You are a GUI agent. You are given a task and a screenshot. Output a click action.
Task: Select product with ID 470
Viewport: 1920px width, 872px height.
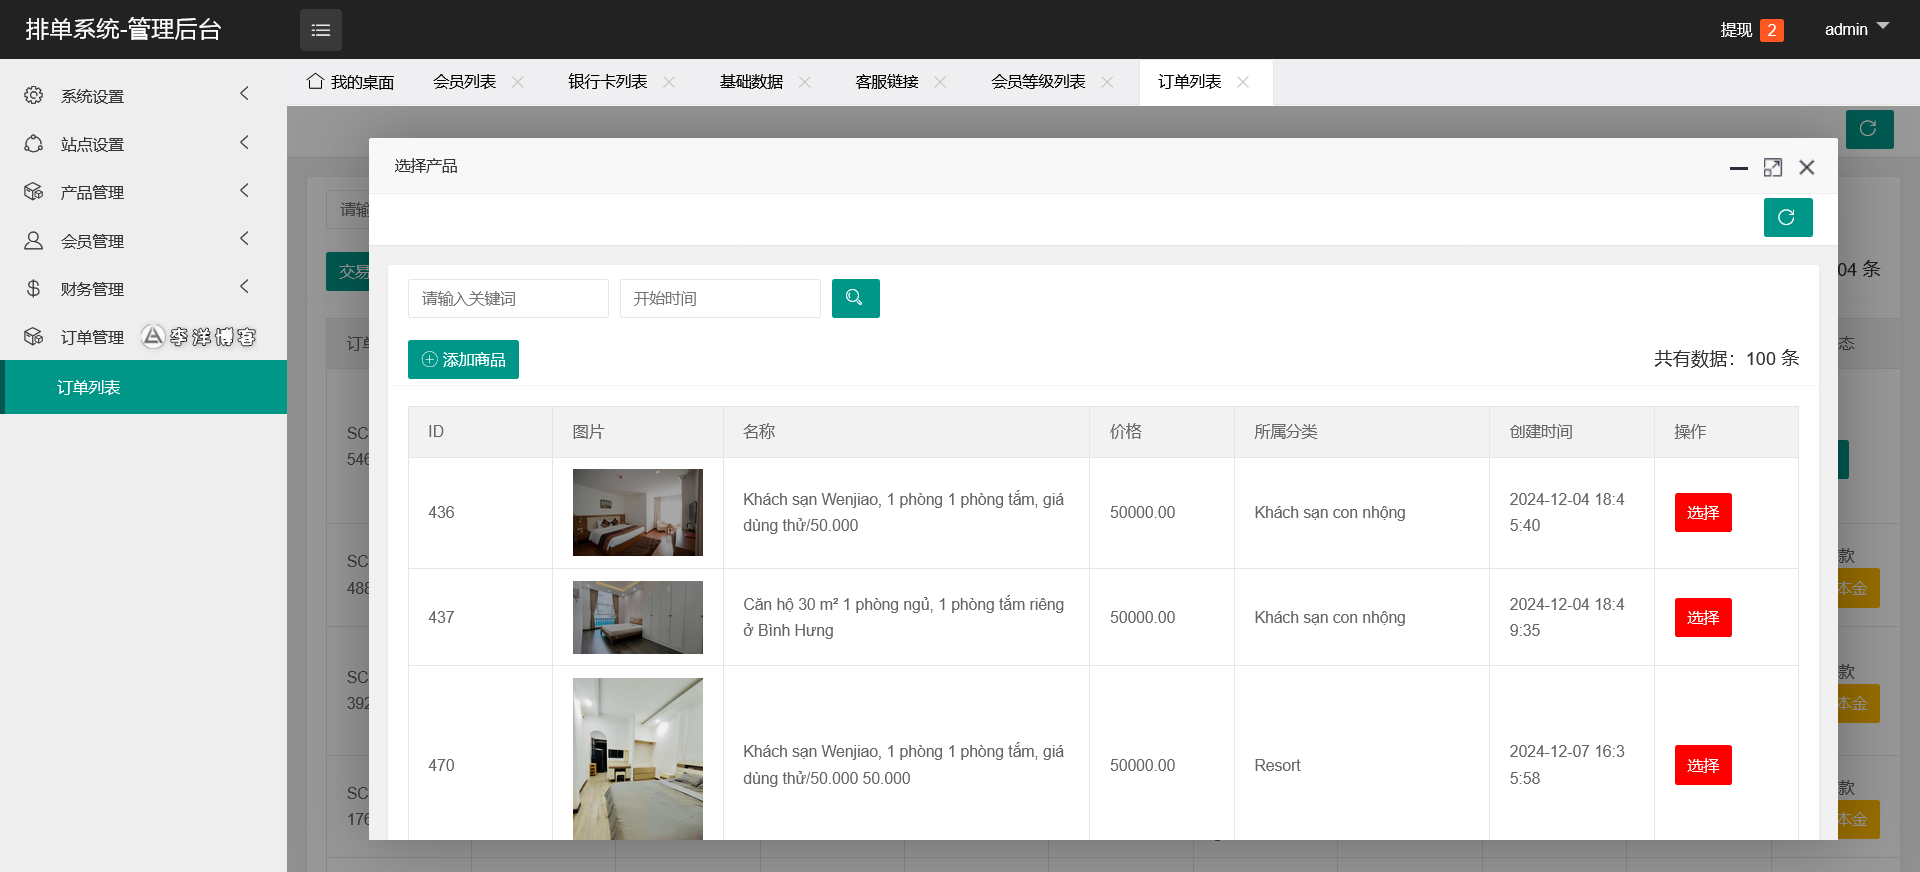coord(1702,765)
